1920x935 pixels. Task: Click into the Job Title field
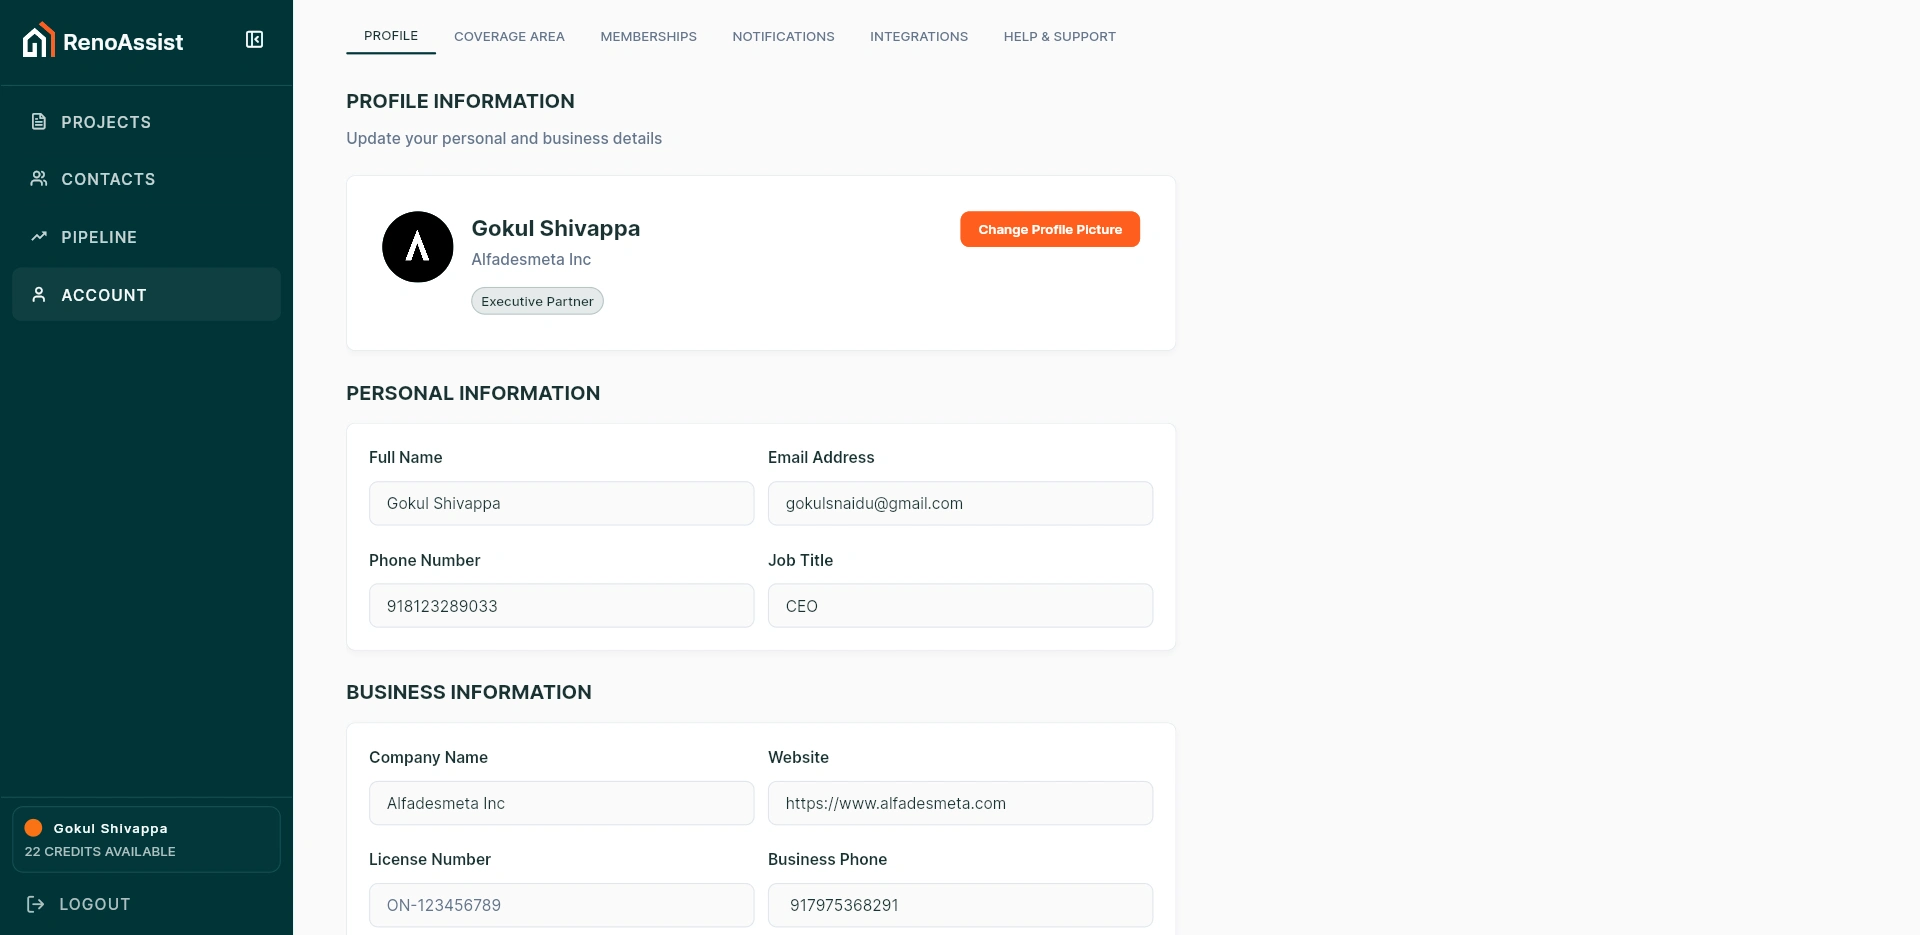click(x=960, y=606)
